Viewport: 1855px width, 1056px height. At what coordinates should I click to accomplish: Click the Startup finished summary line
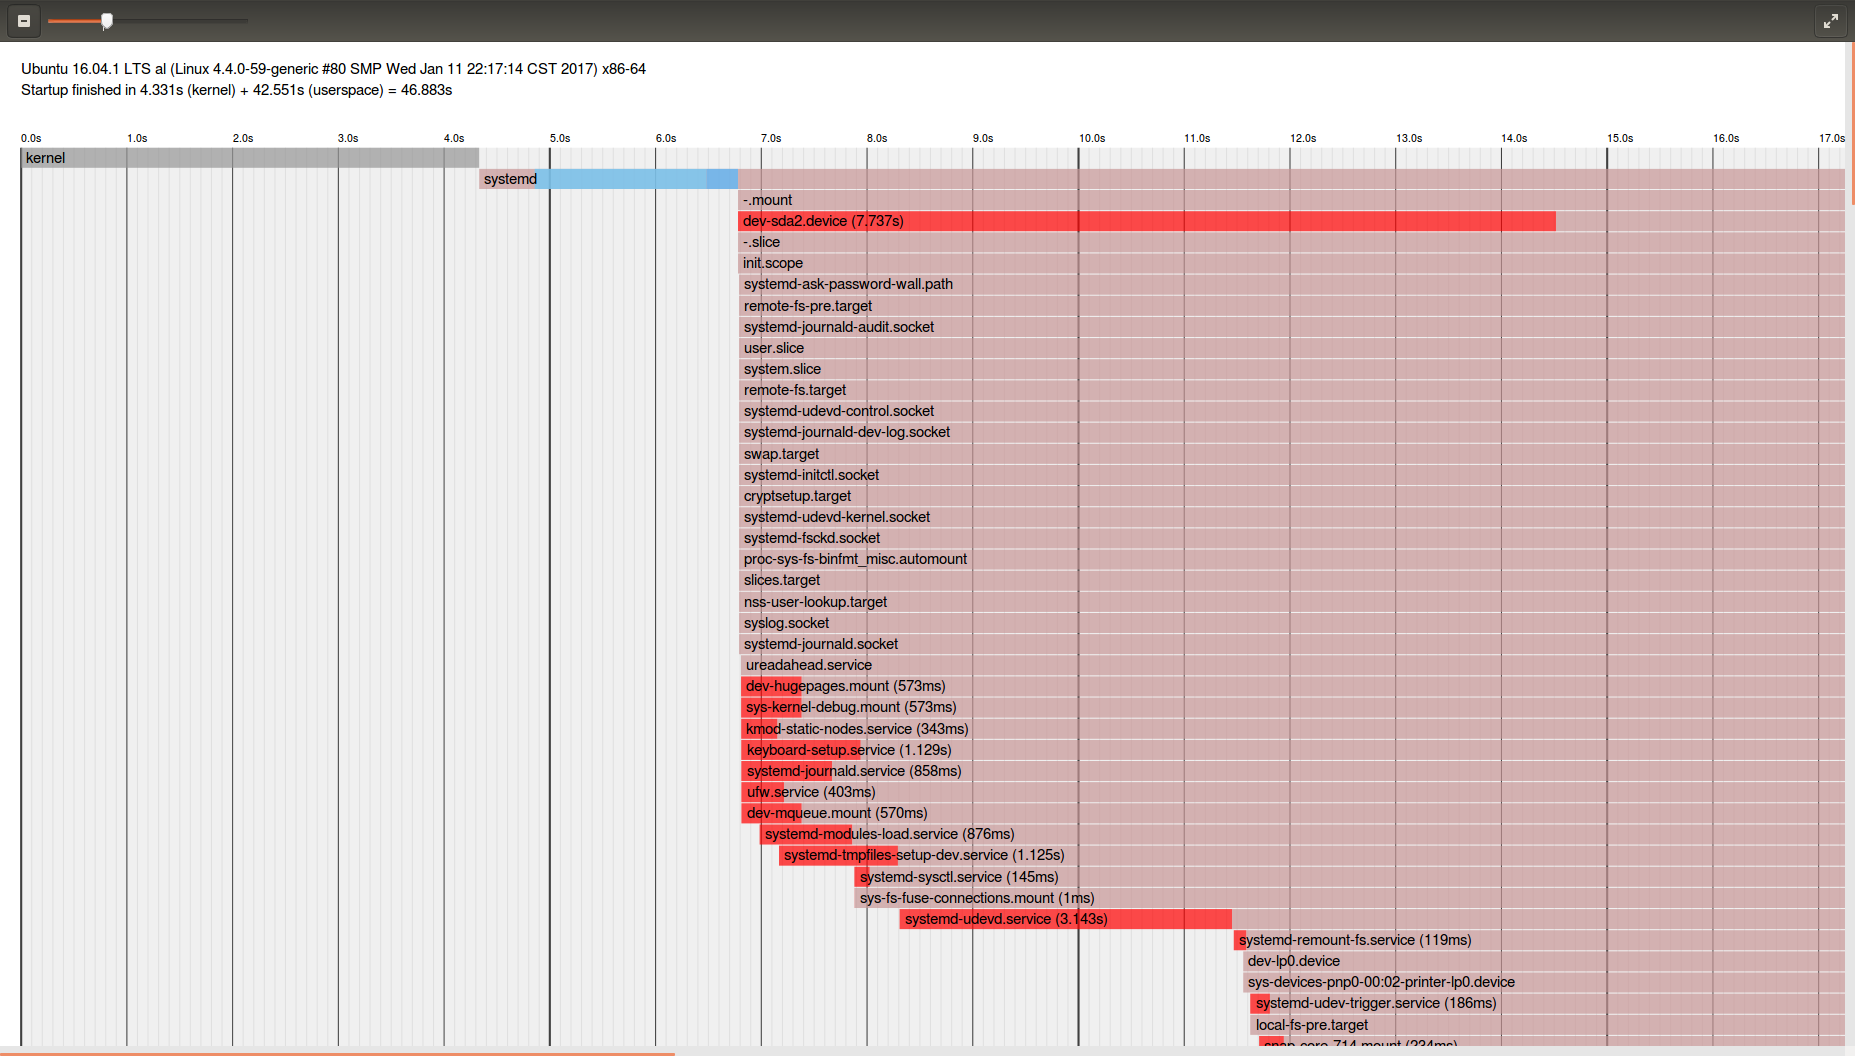[x=237, y=90]
